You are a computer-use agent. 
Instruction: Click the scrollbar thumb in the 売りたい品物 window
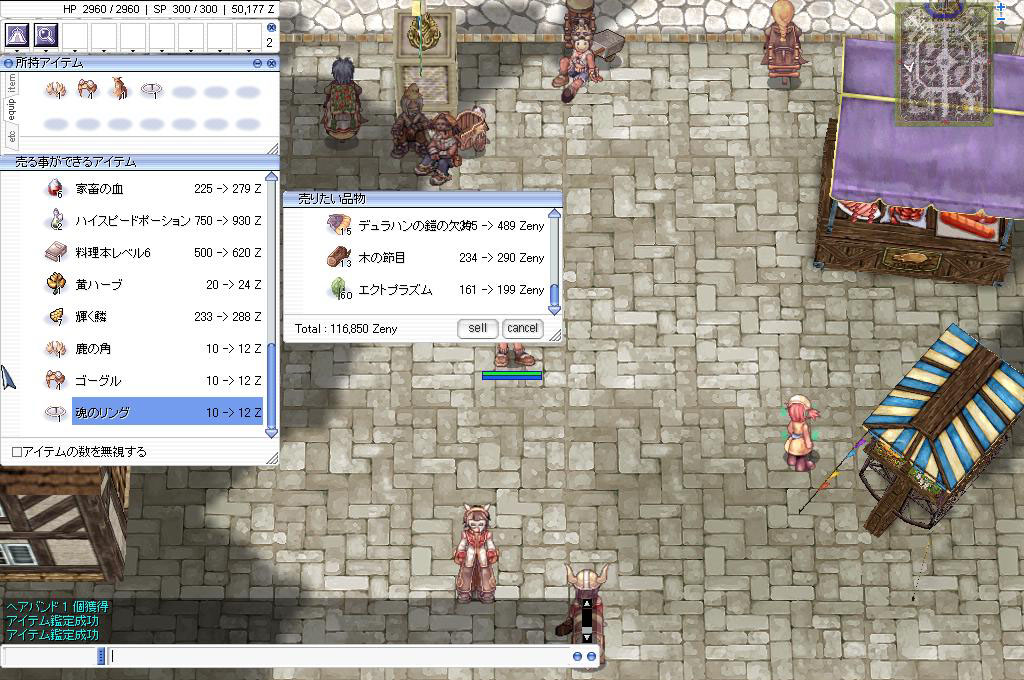pyautogui.click(x=554, y=294)
